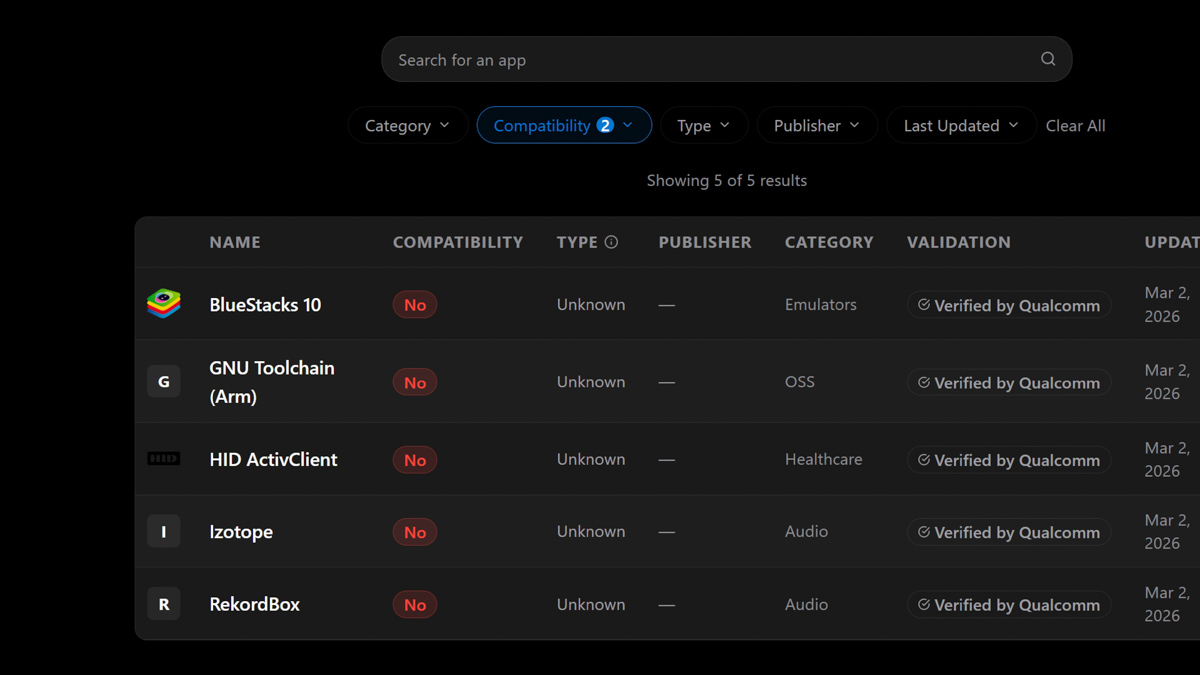This screenshot has width=1200, height=675.
Task: Click the HID ActivClient logo icon
Action: tap(164, 459)
